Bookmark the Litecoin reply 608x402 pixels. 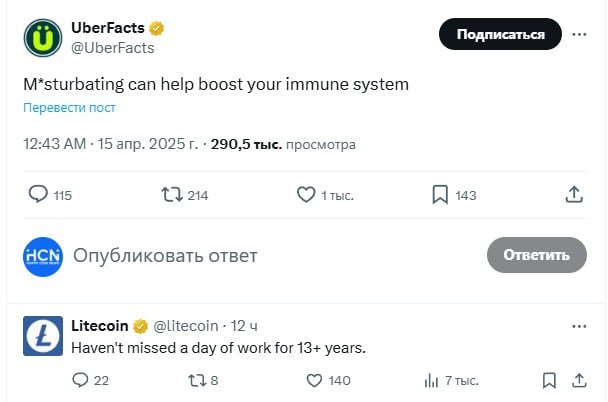pos(548,380)
